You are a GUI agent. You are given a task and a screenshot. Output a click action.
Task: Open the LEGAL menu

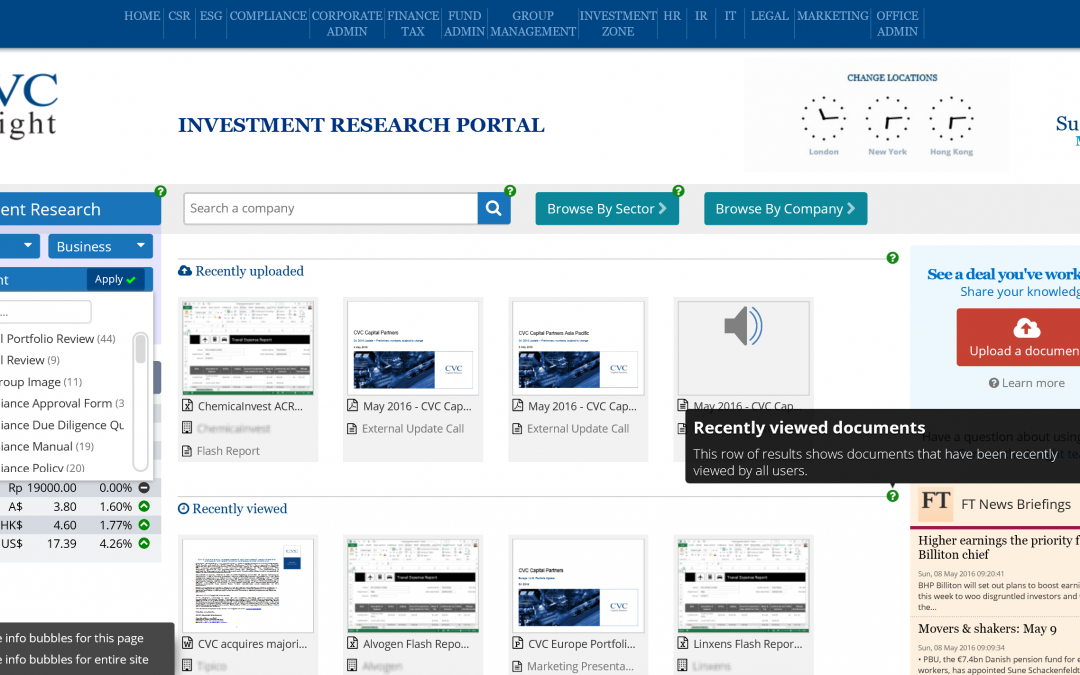click(769, 16)
